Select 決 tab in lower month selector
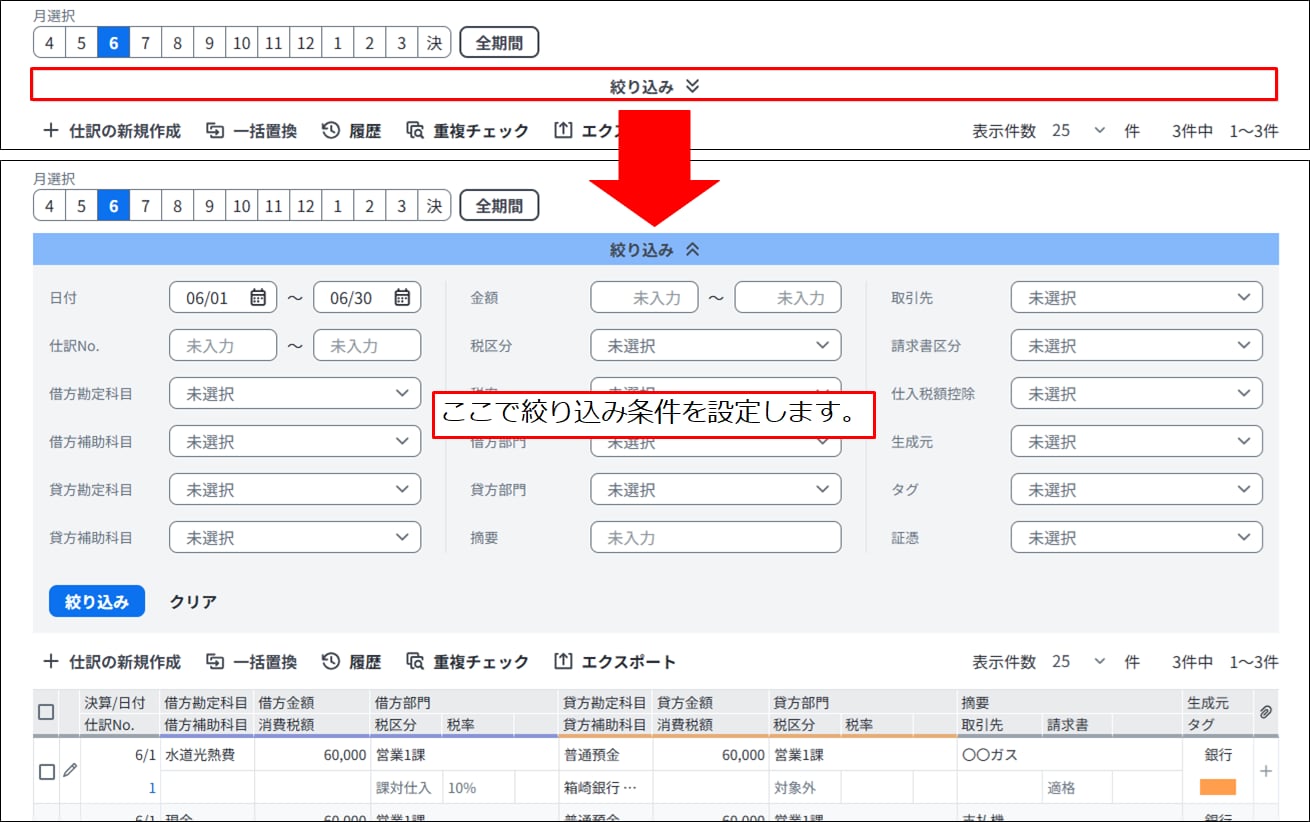 click(434, 206)
